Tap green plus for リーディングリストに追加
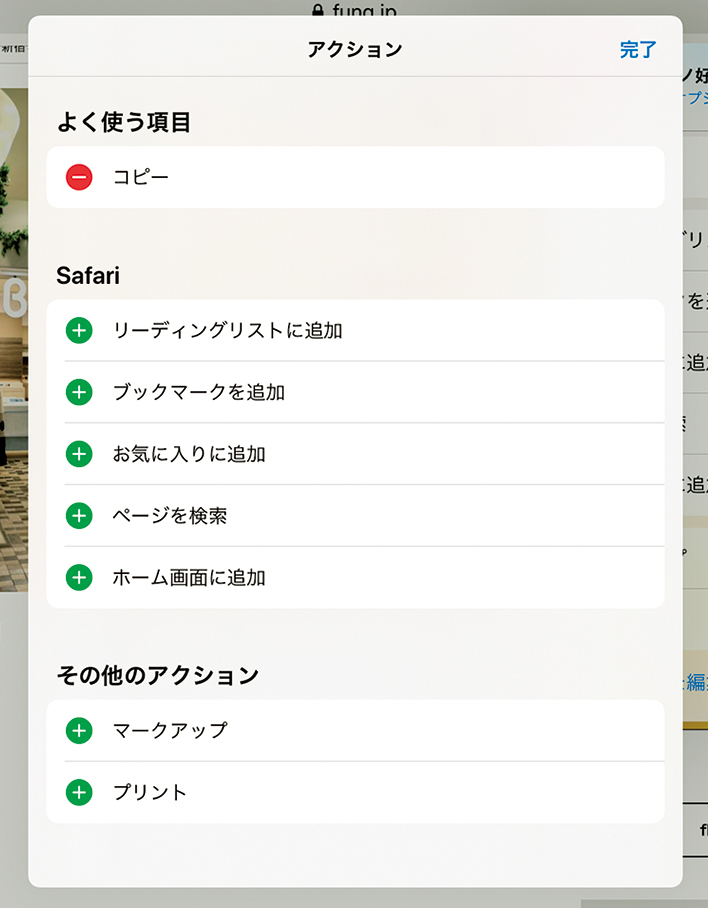 click(x=79, y=330)
